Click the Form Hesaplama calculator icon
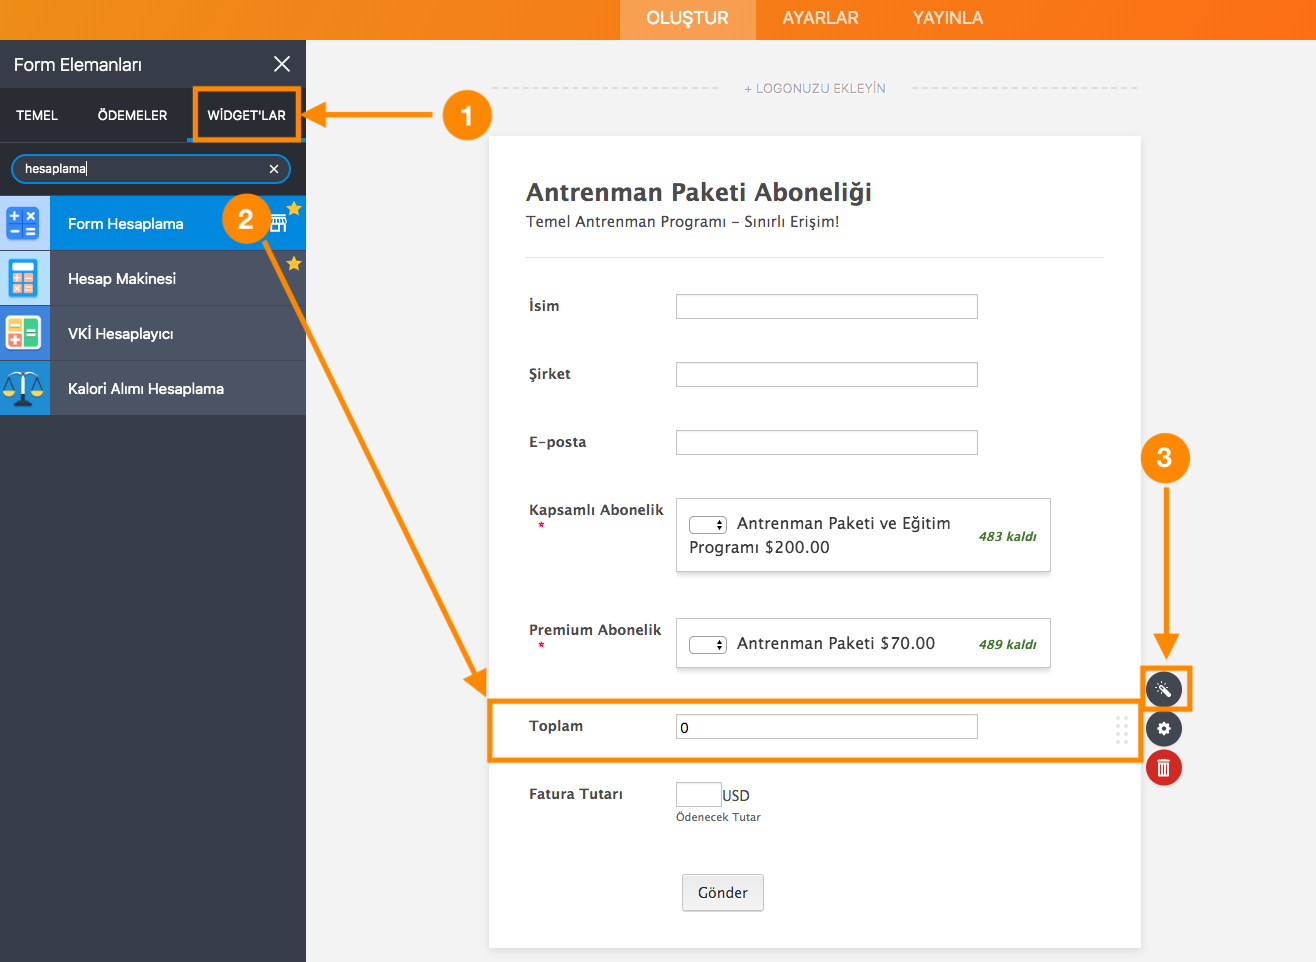 (23, 223)
